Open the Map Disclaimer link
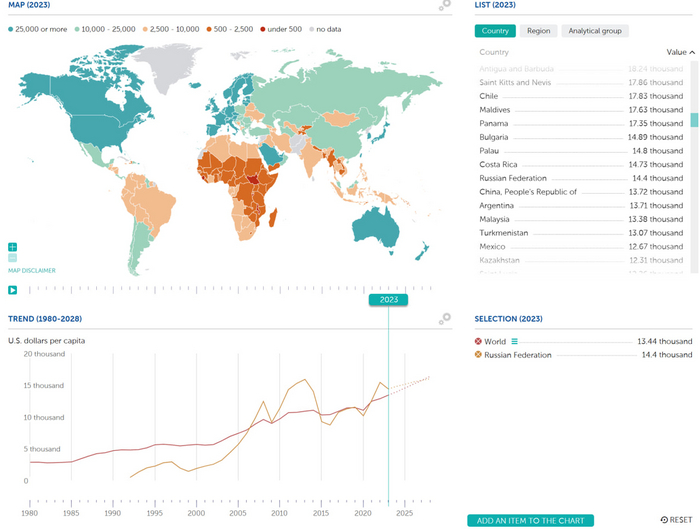700x529 pixels. [x=32, y=270]
